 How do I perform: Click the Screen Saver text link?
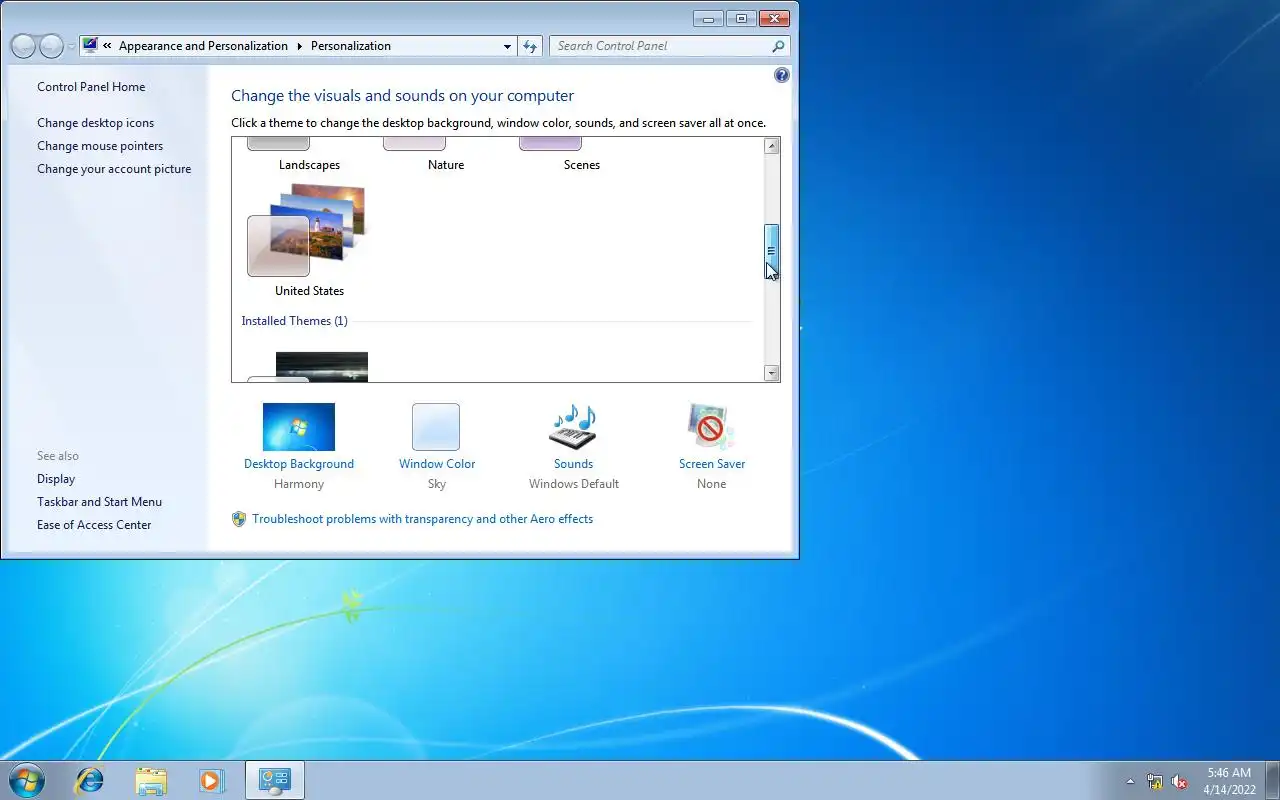[x=712, y=464]
